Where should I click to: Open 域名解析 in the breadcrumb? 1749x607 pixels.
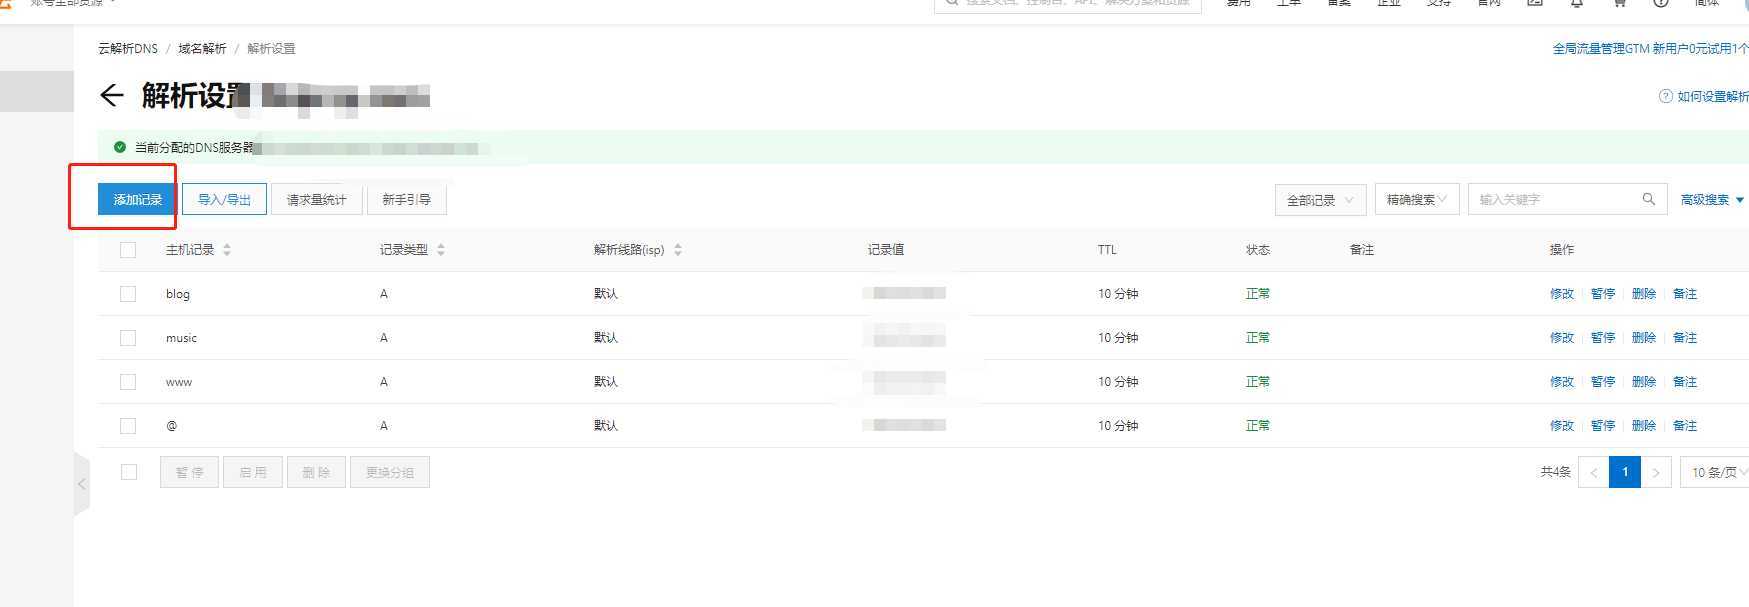click(x=202, y=48)
